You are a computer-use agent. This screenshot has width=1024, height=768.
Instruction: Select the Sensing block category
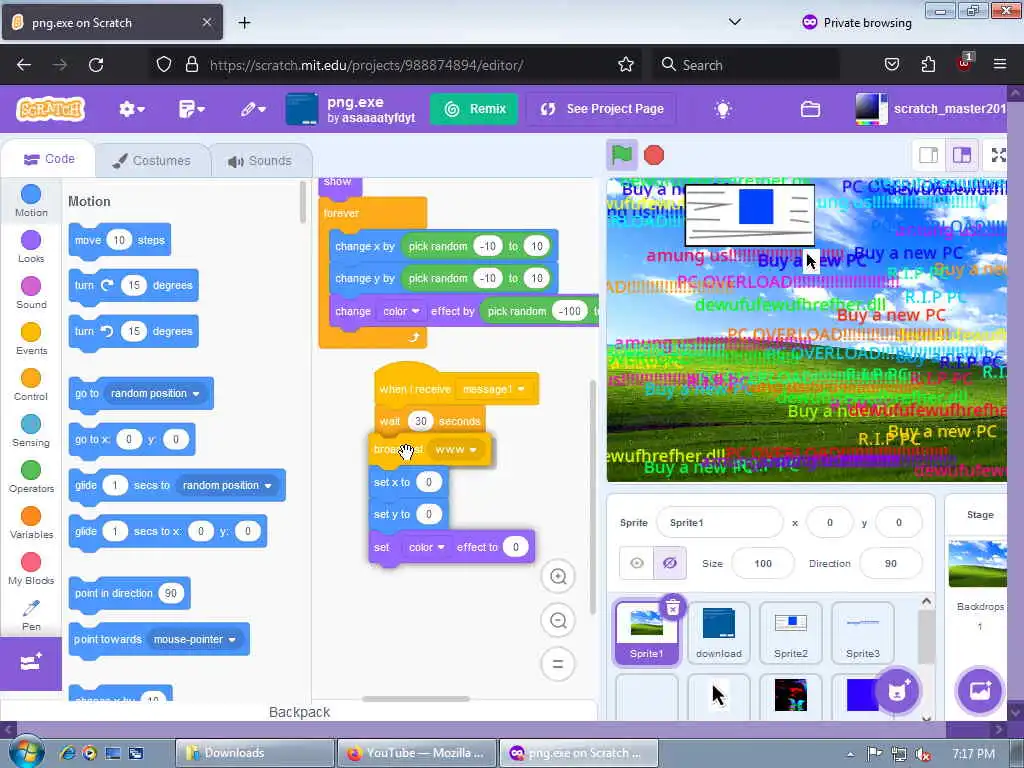coord(31,430)
